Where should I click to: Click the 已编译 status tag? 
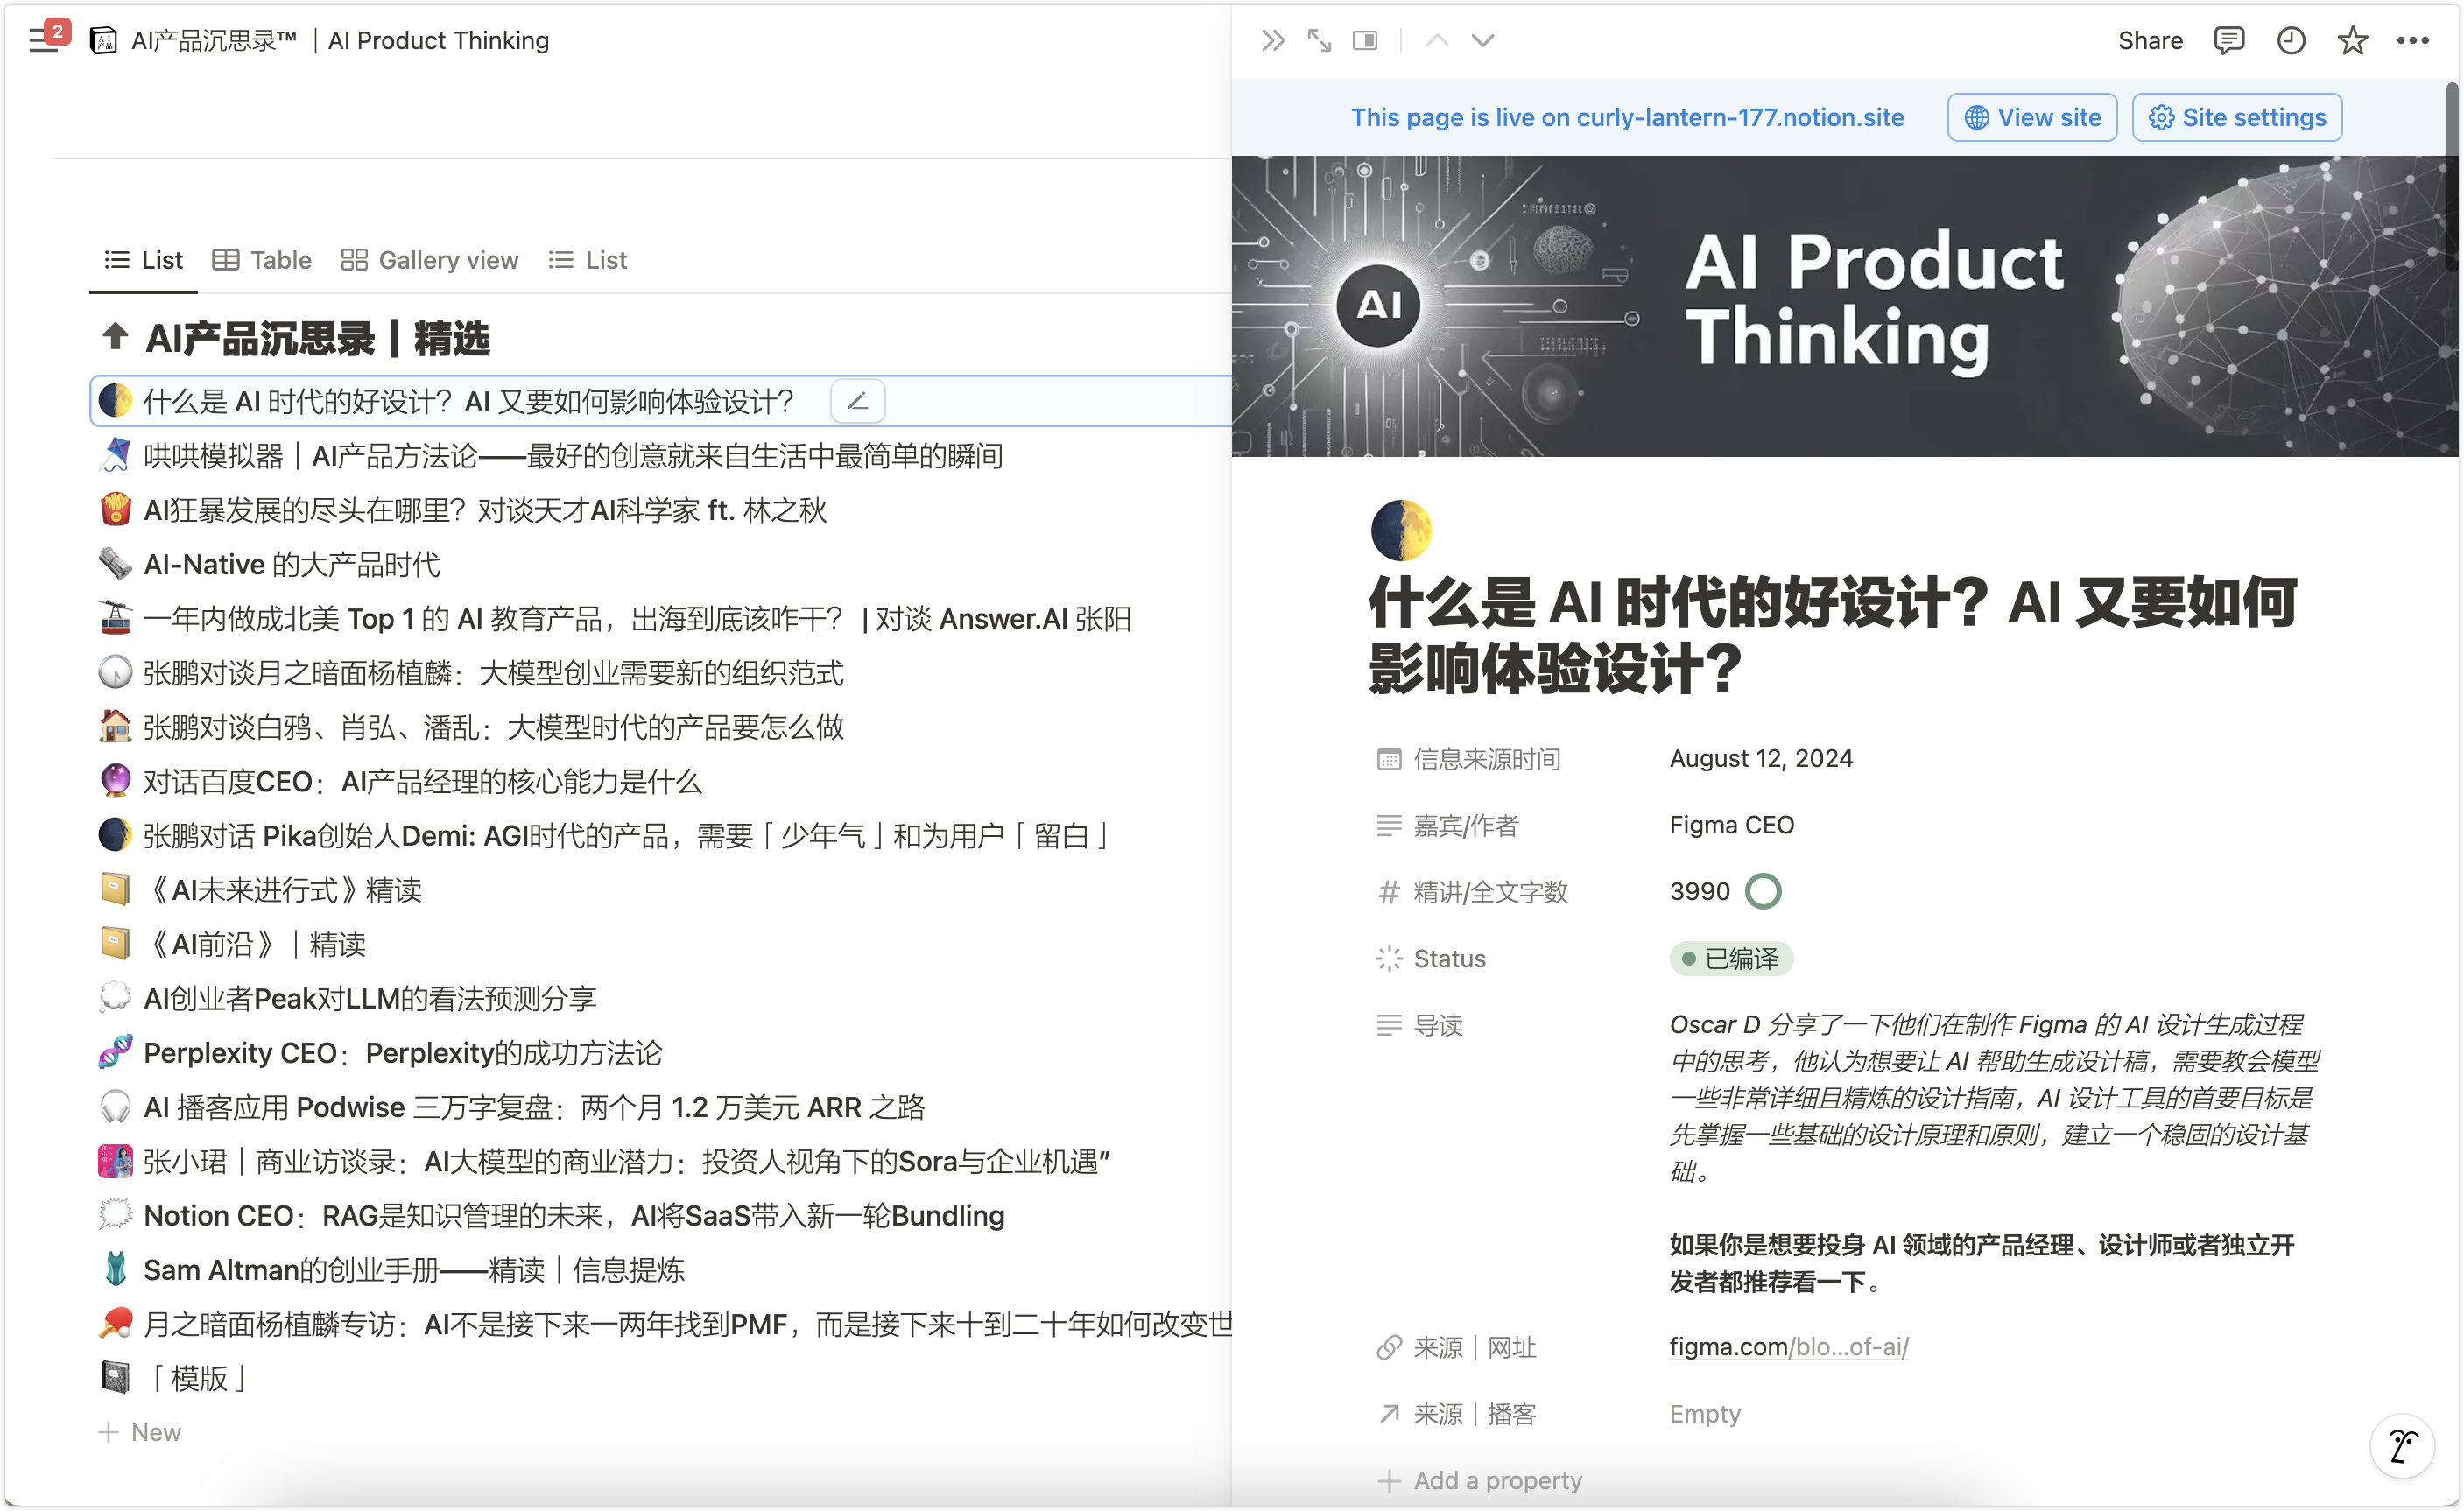pyautogui.click(x=1731, y=959)
